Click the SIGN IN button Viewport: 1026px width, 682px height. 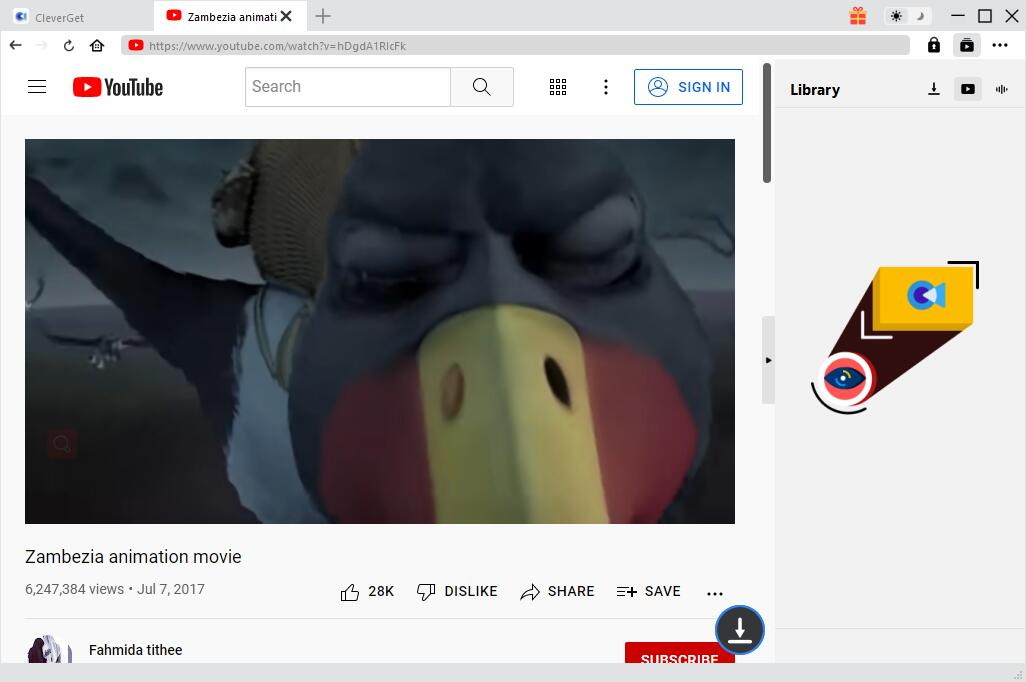[x=688, y=87]
